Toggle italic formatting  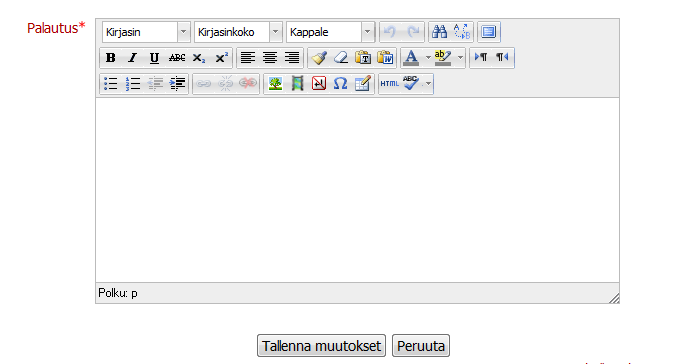pyautogui.click(x=132, y=58)
